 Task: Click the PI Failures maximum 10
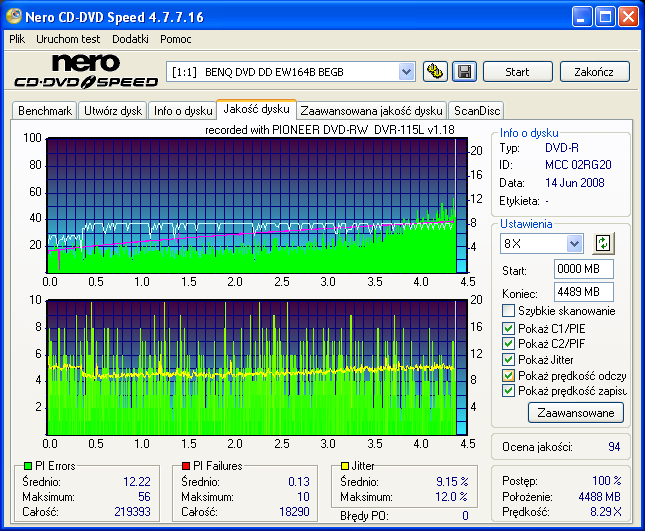click(x=303, y=497)
